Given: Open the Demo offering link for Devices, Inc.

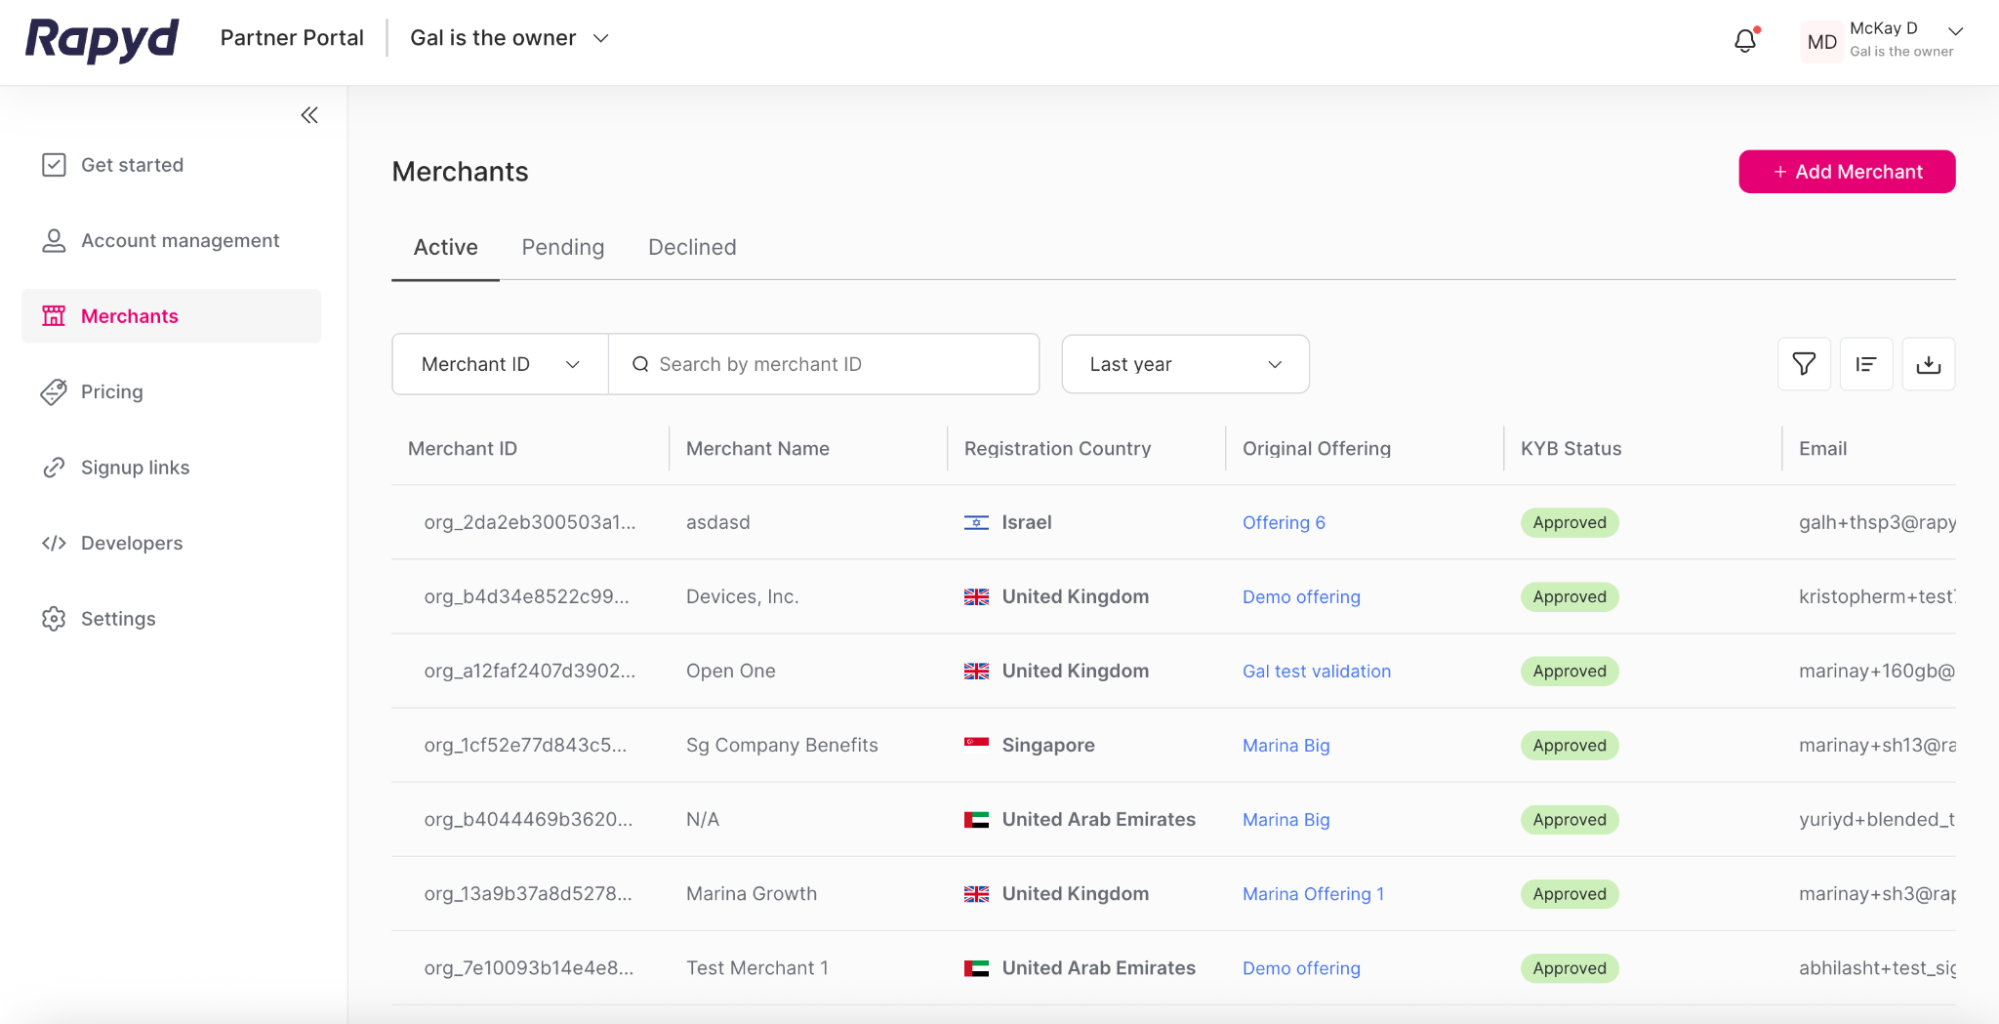Looking at the screenshot, I should point(1301,596).
